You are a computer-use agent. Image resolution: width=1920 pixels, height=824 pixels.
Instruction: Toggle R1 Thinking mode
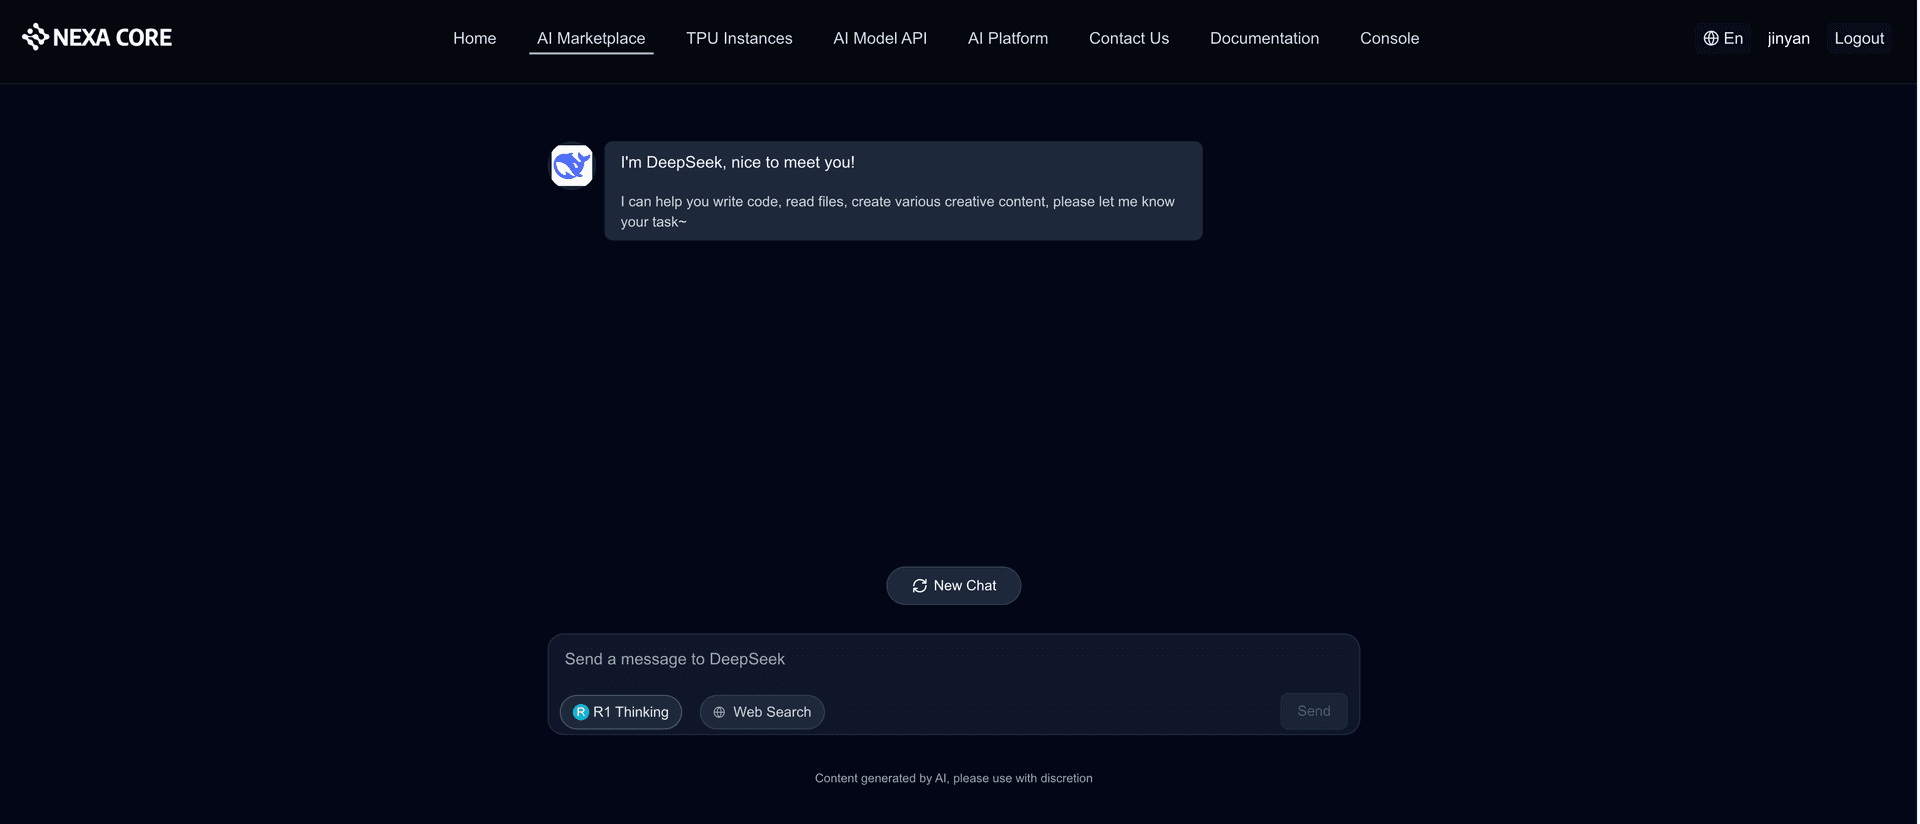coord(621,712)
